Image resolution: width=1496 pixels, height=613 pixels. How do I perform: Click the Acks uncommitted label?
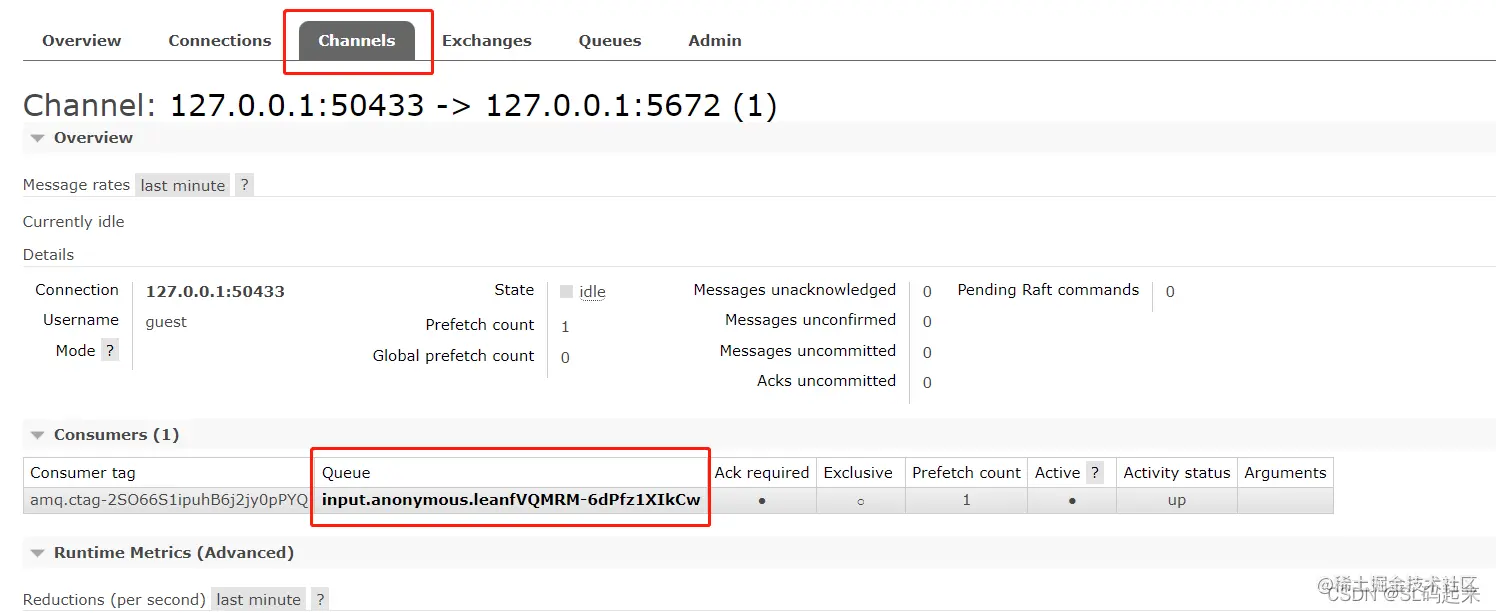(827, 381)
